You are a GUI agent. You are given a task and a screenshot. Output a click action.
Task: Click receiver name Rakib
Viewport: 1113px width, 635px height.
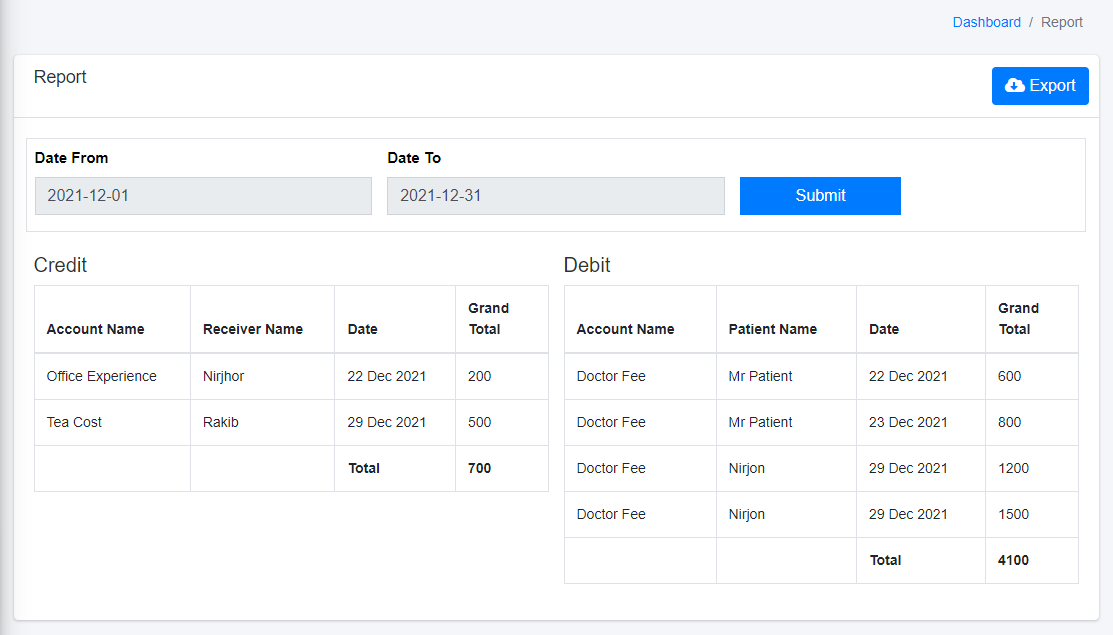pos(220,422)
